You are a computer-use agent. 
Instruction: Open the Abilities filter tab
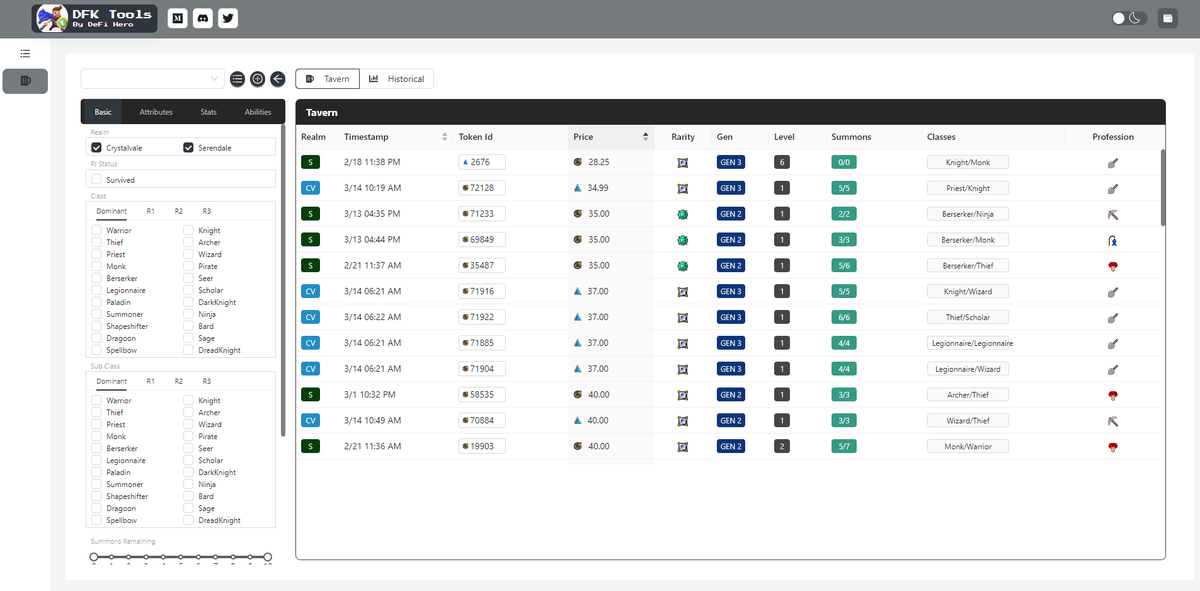click(258, 112)
